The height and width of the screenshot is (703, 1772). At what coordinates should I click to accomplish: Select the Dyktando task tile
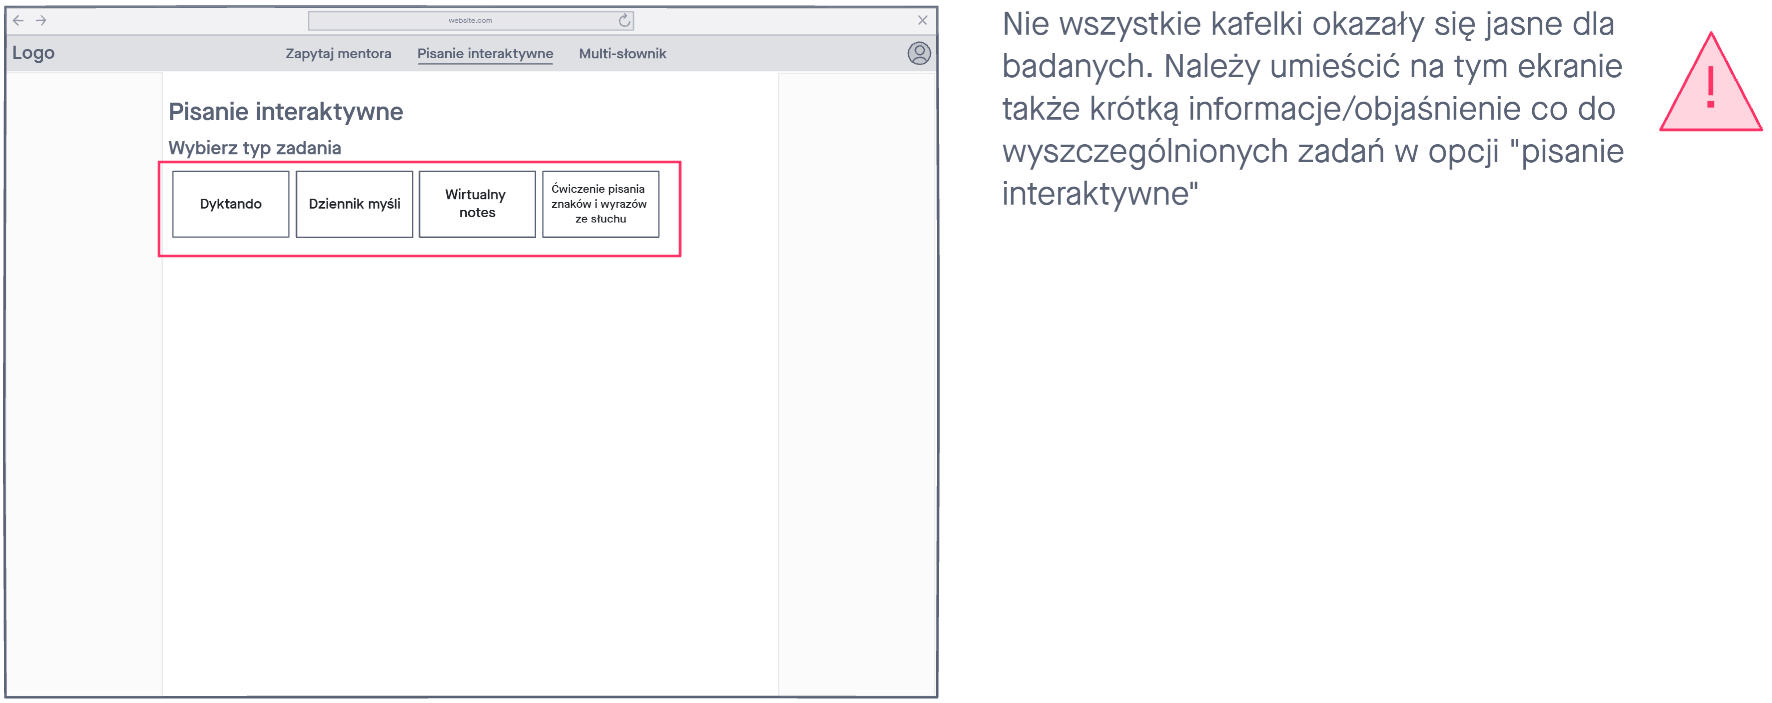(x=231, y=204)
